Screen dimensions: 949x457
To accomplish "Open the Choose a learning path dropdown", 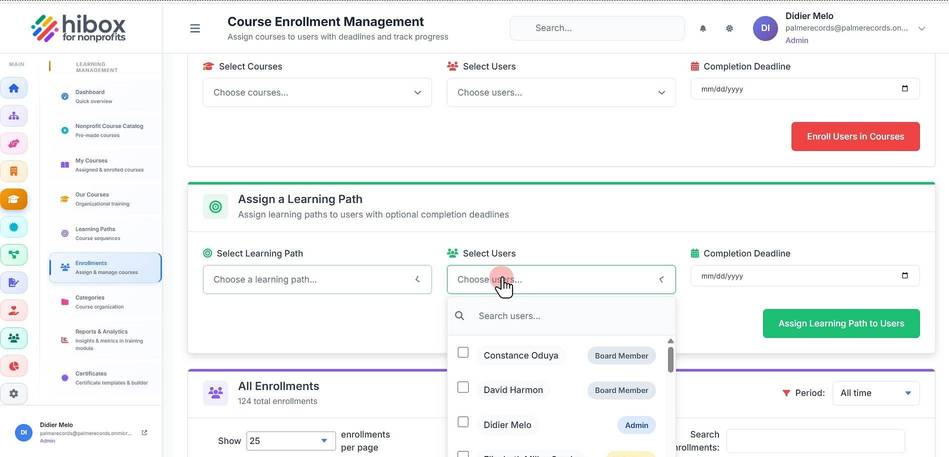I will (317, 280).
